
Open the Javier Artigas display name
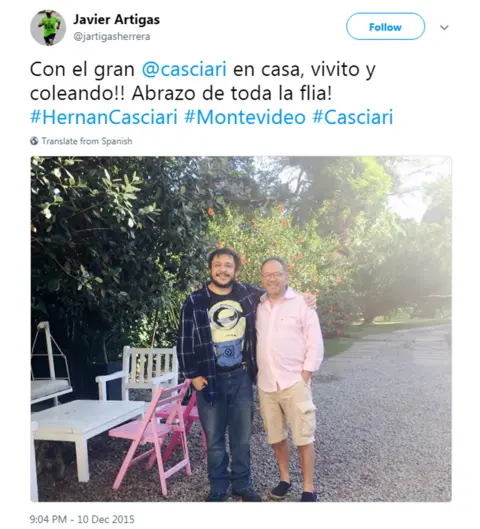[x=116, y=20]
